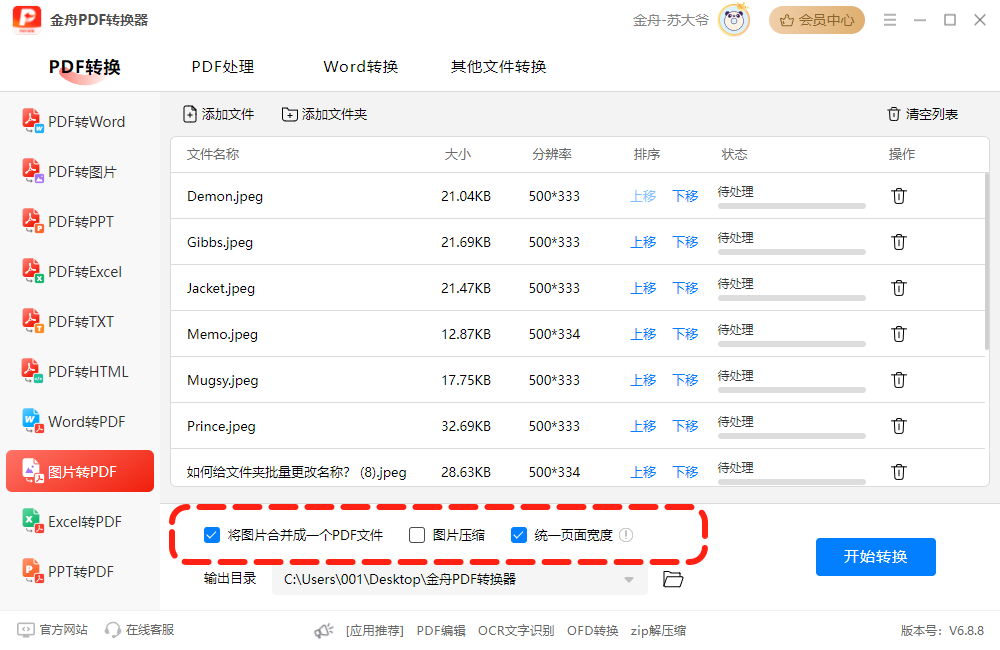This screenshot has width=1000, height=650.
Task: Click the info icon beside 统一页面宽度
Action: click(626, 535)
